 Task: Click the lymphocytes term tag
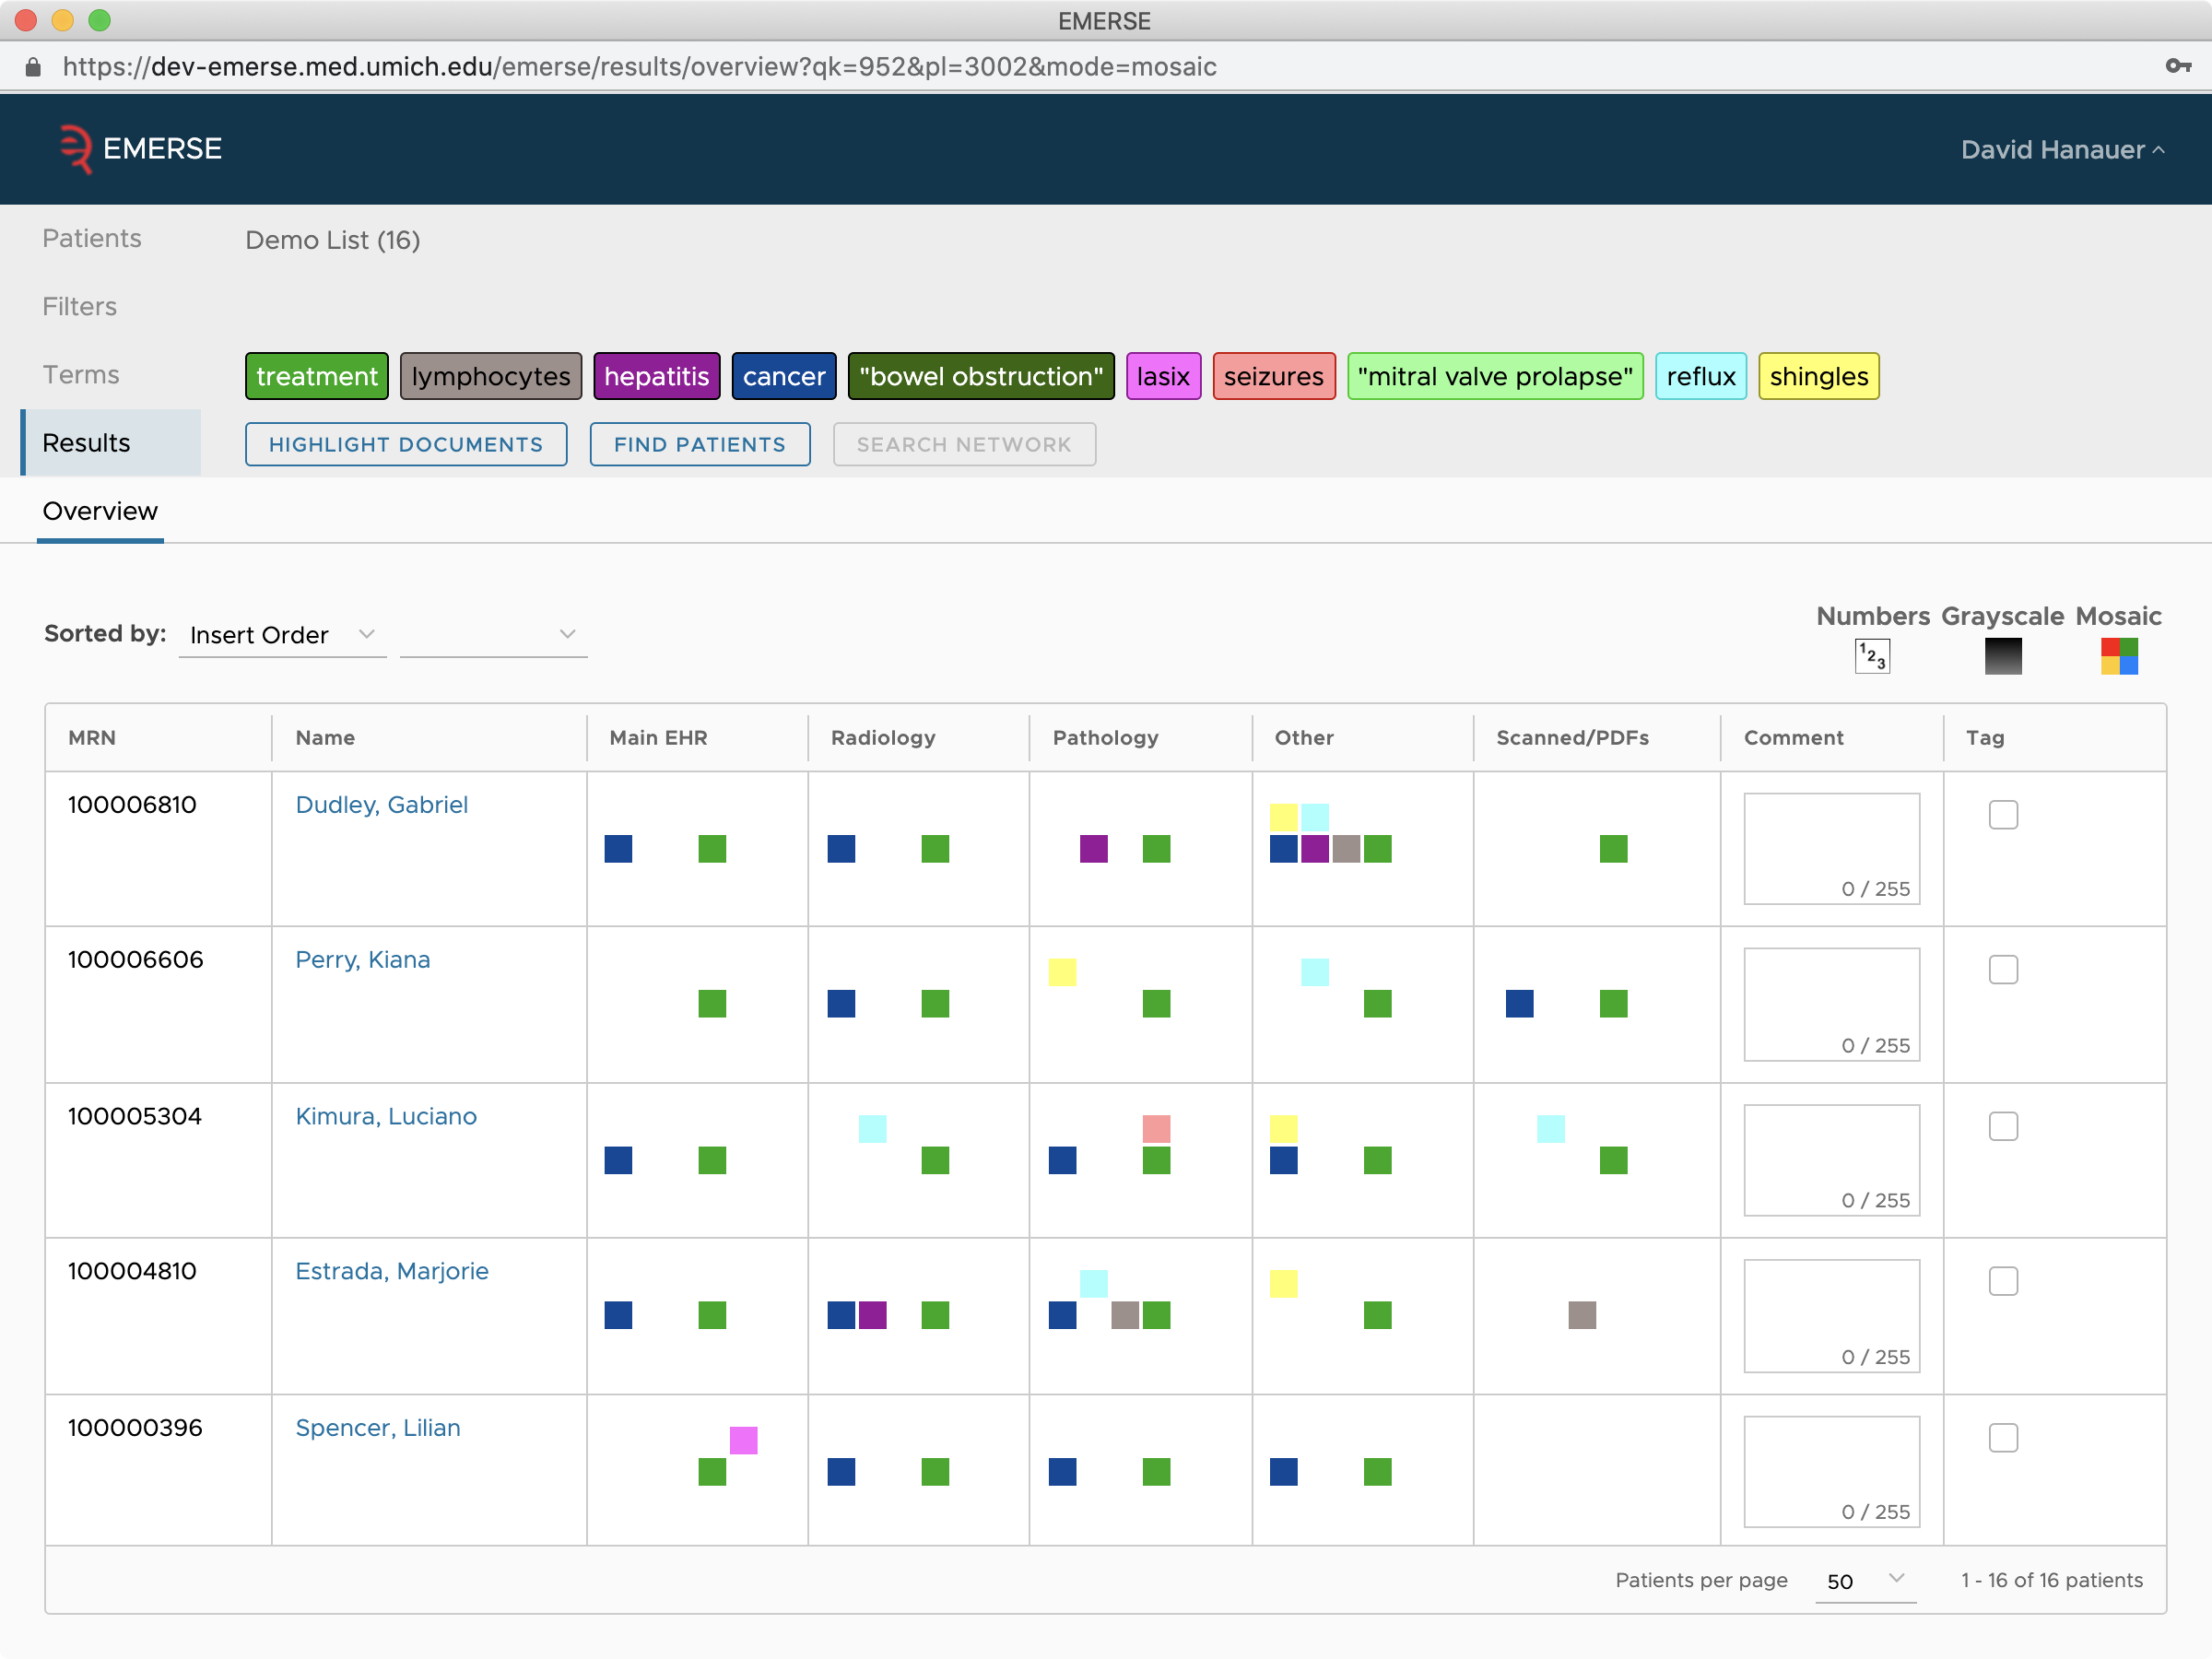[x=491, y=376]
